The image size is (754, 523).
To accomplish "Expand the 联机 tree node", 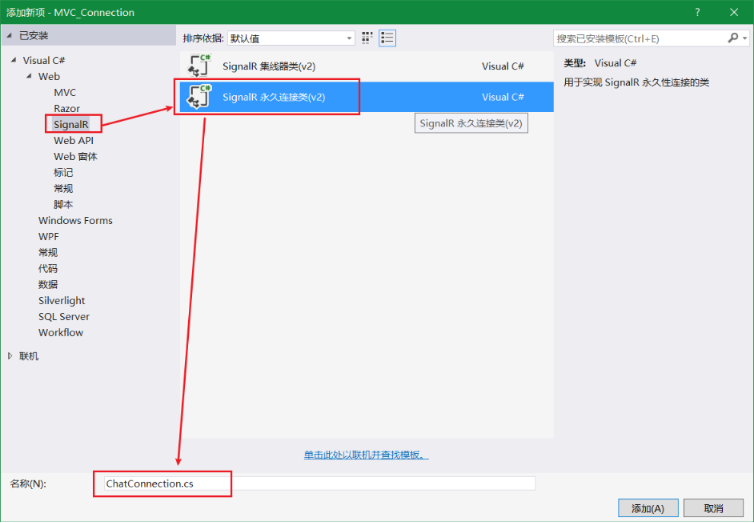I will click(11, 356).
